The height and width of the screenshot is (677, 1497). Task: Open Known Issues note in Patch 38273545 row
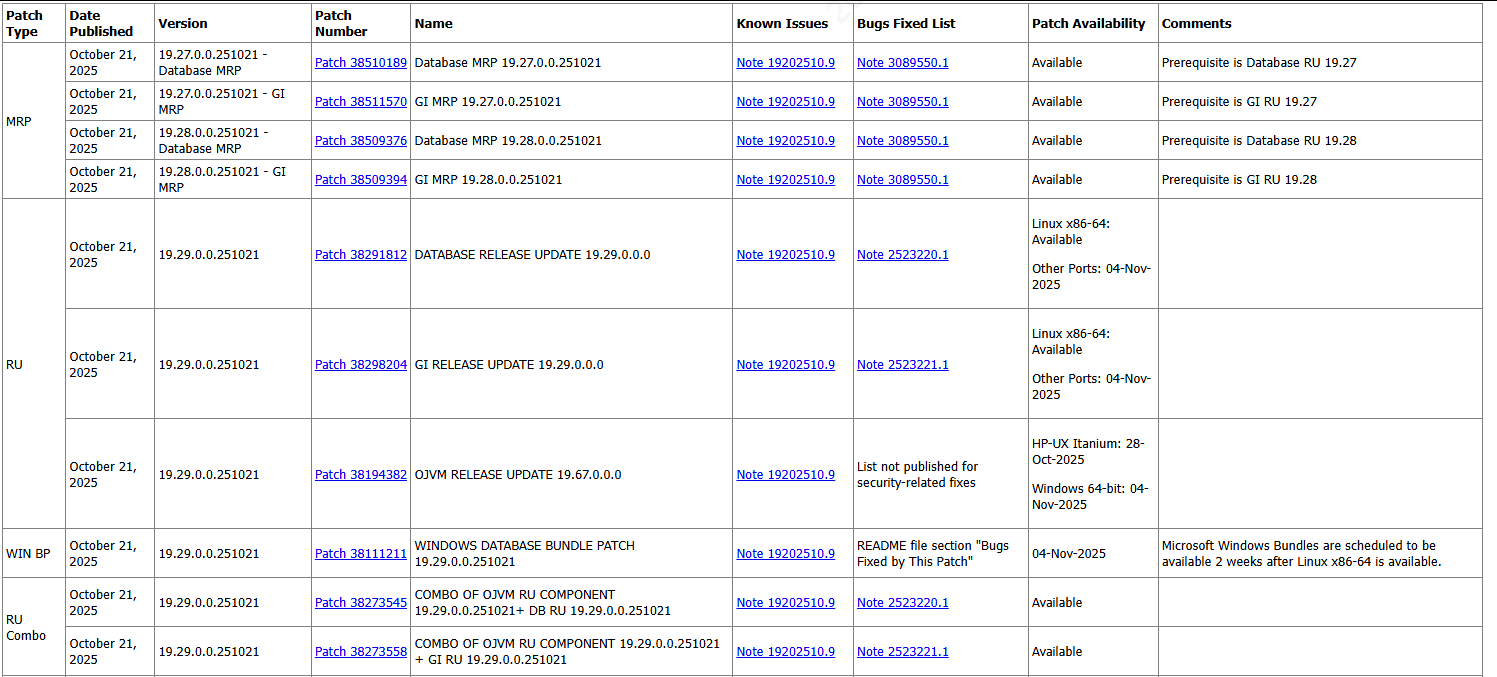point(786,603)
